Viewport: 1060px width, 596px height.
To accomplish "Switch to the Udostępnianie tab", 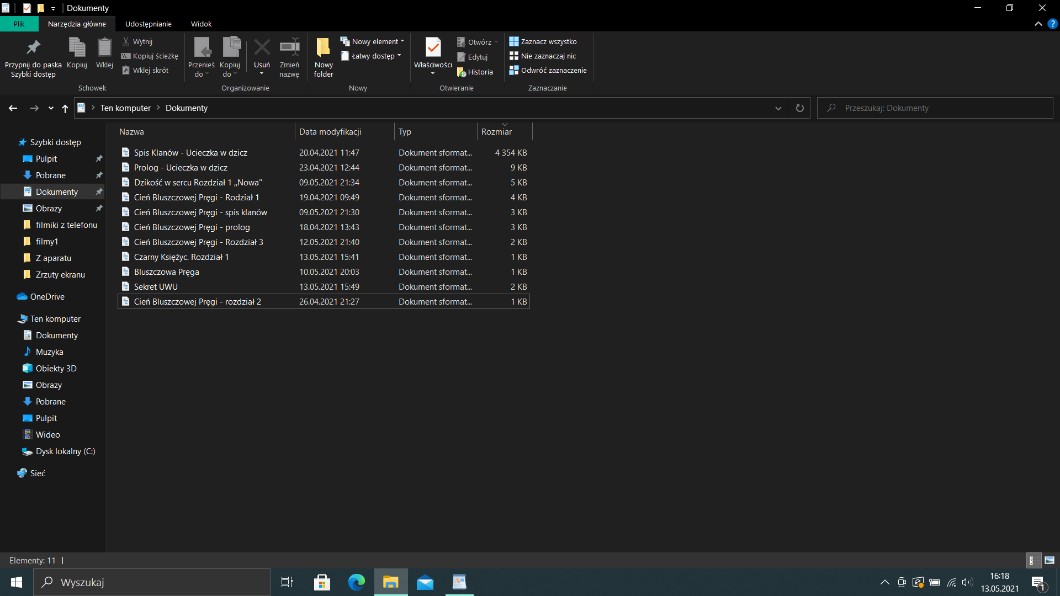I will tap(148, 23).
